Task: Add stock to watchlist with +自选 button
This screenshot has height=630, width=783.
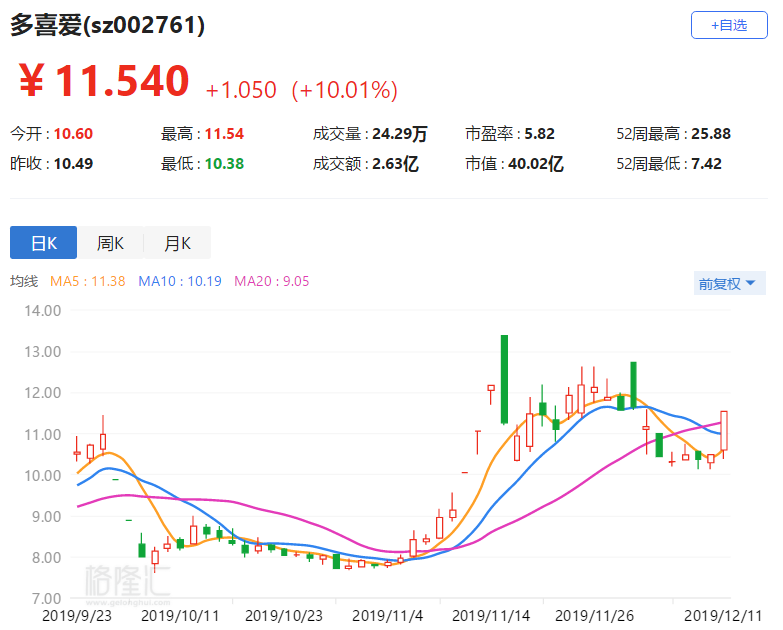Action: tap(729, 25)
